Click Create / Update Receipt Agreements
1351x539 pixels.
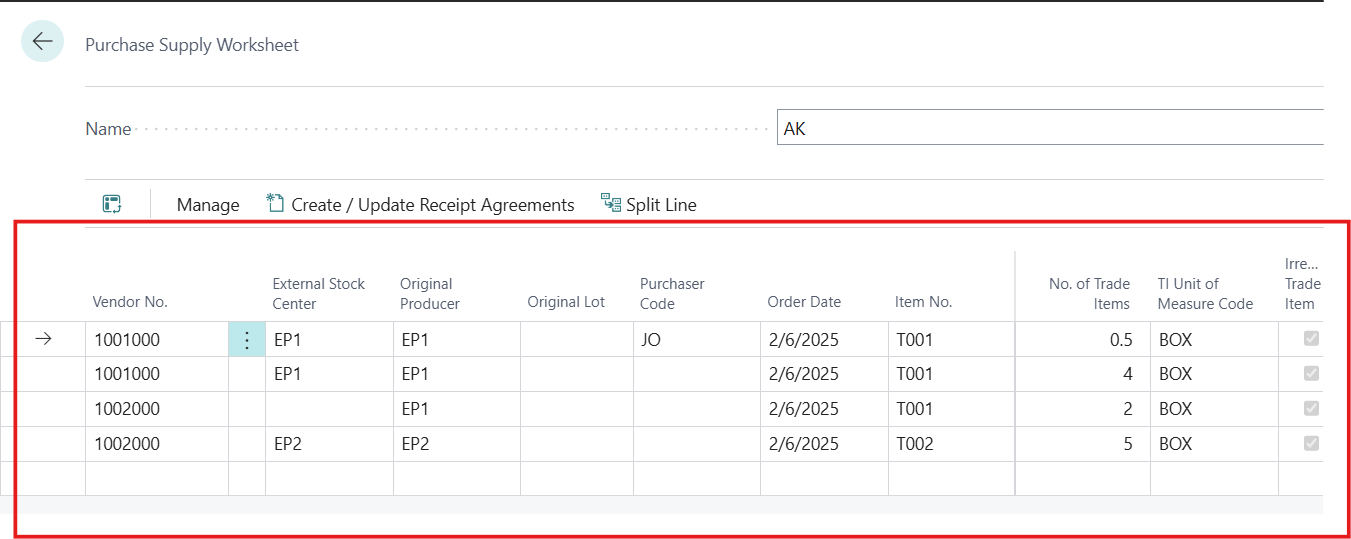pyautogui.click(x=432, y=205)
